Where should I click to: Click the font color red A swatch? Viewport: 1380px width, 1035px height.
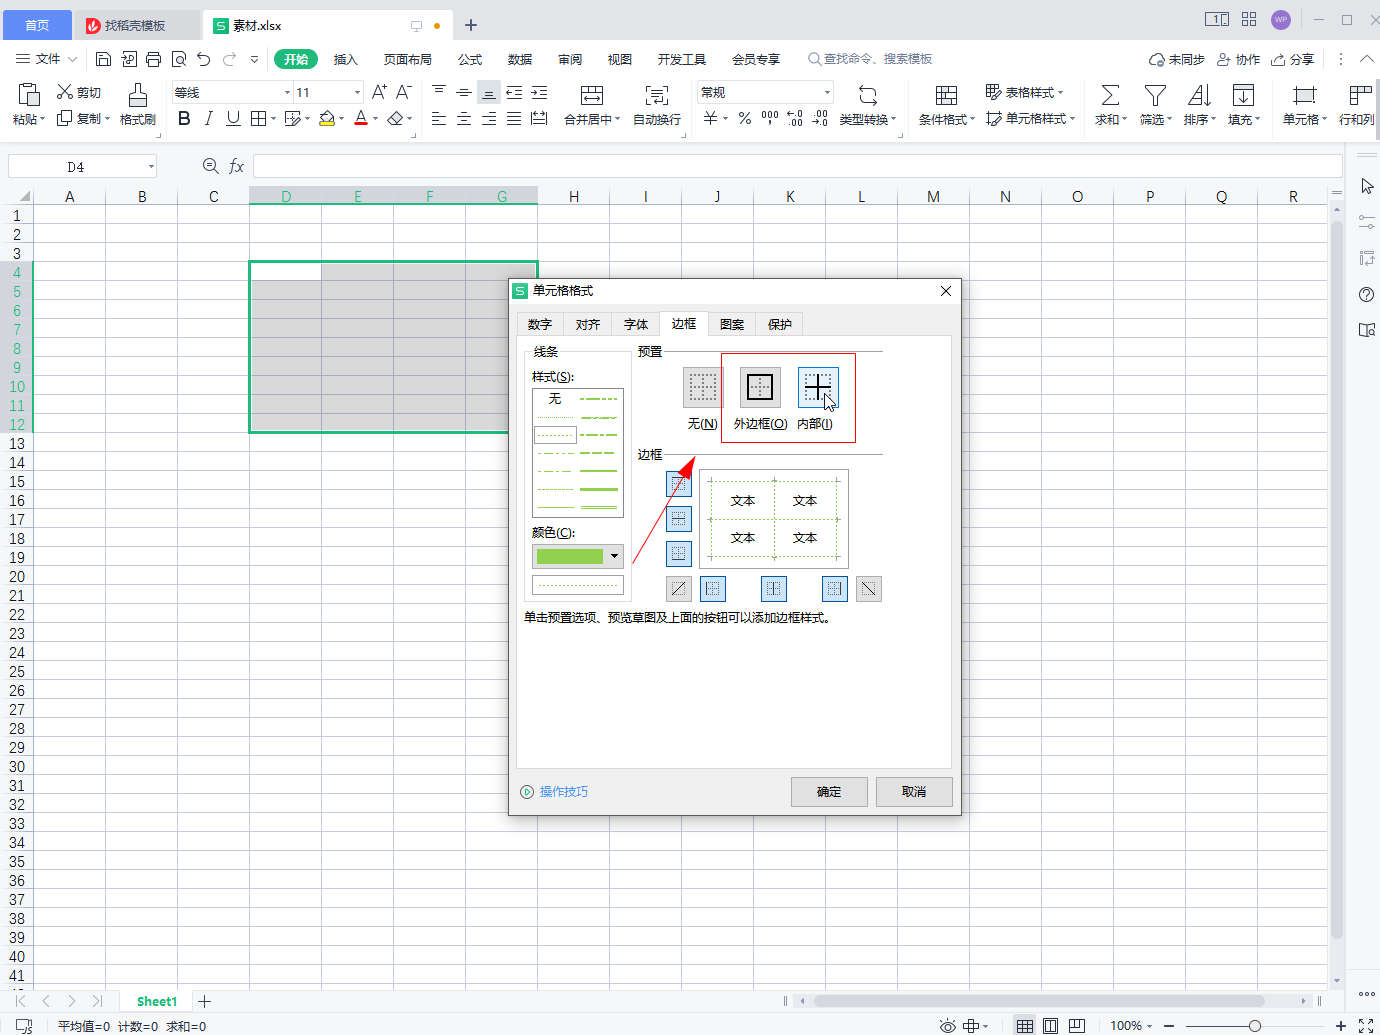(x=361, y=119)
